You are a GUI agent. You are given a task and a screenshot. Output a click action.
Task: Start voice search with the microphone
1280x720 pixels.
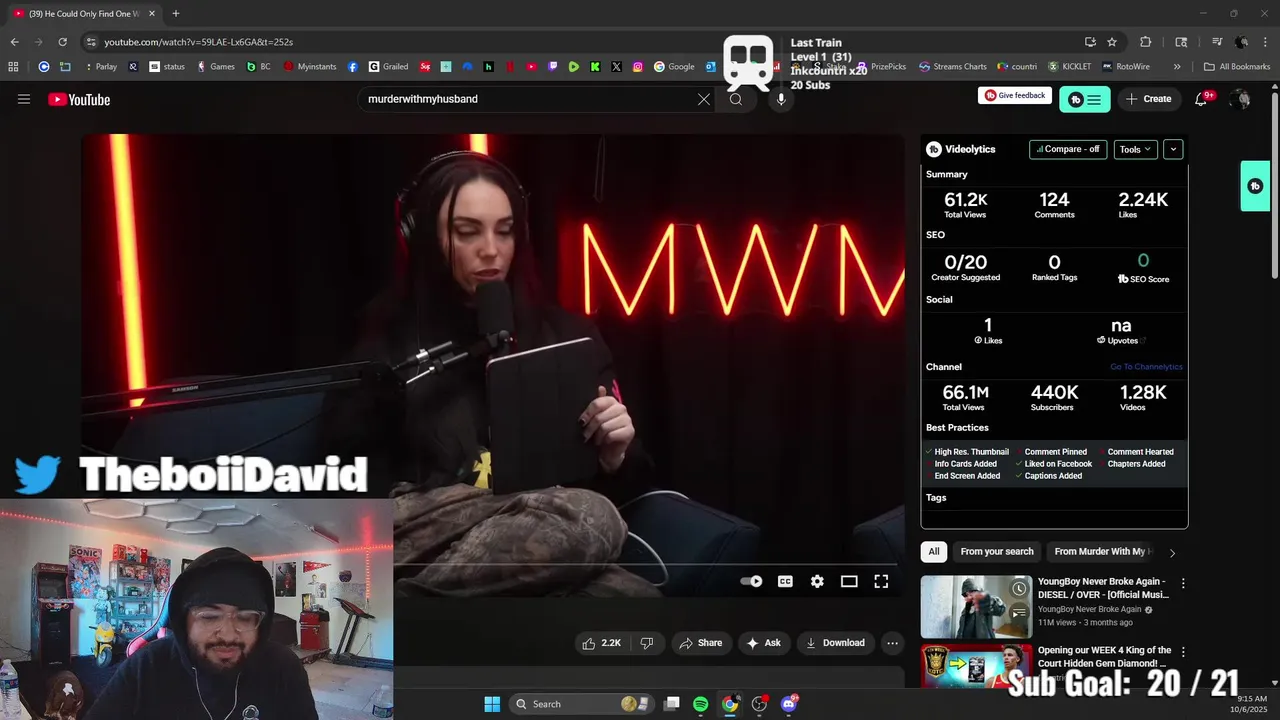[x=781, y=99]
